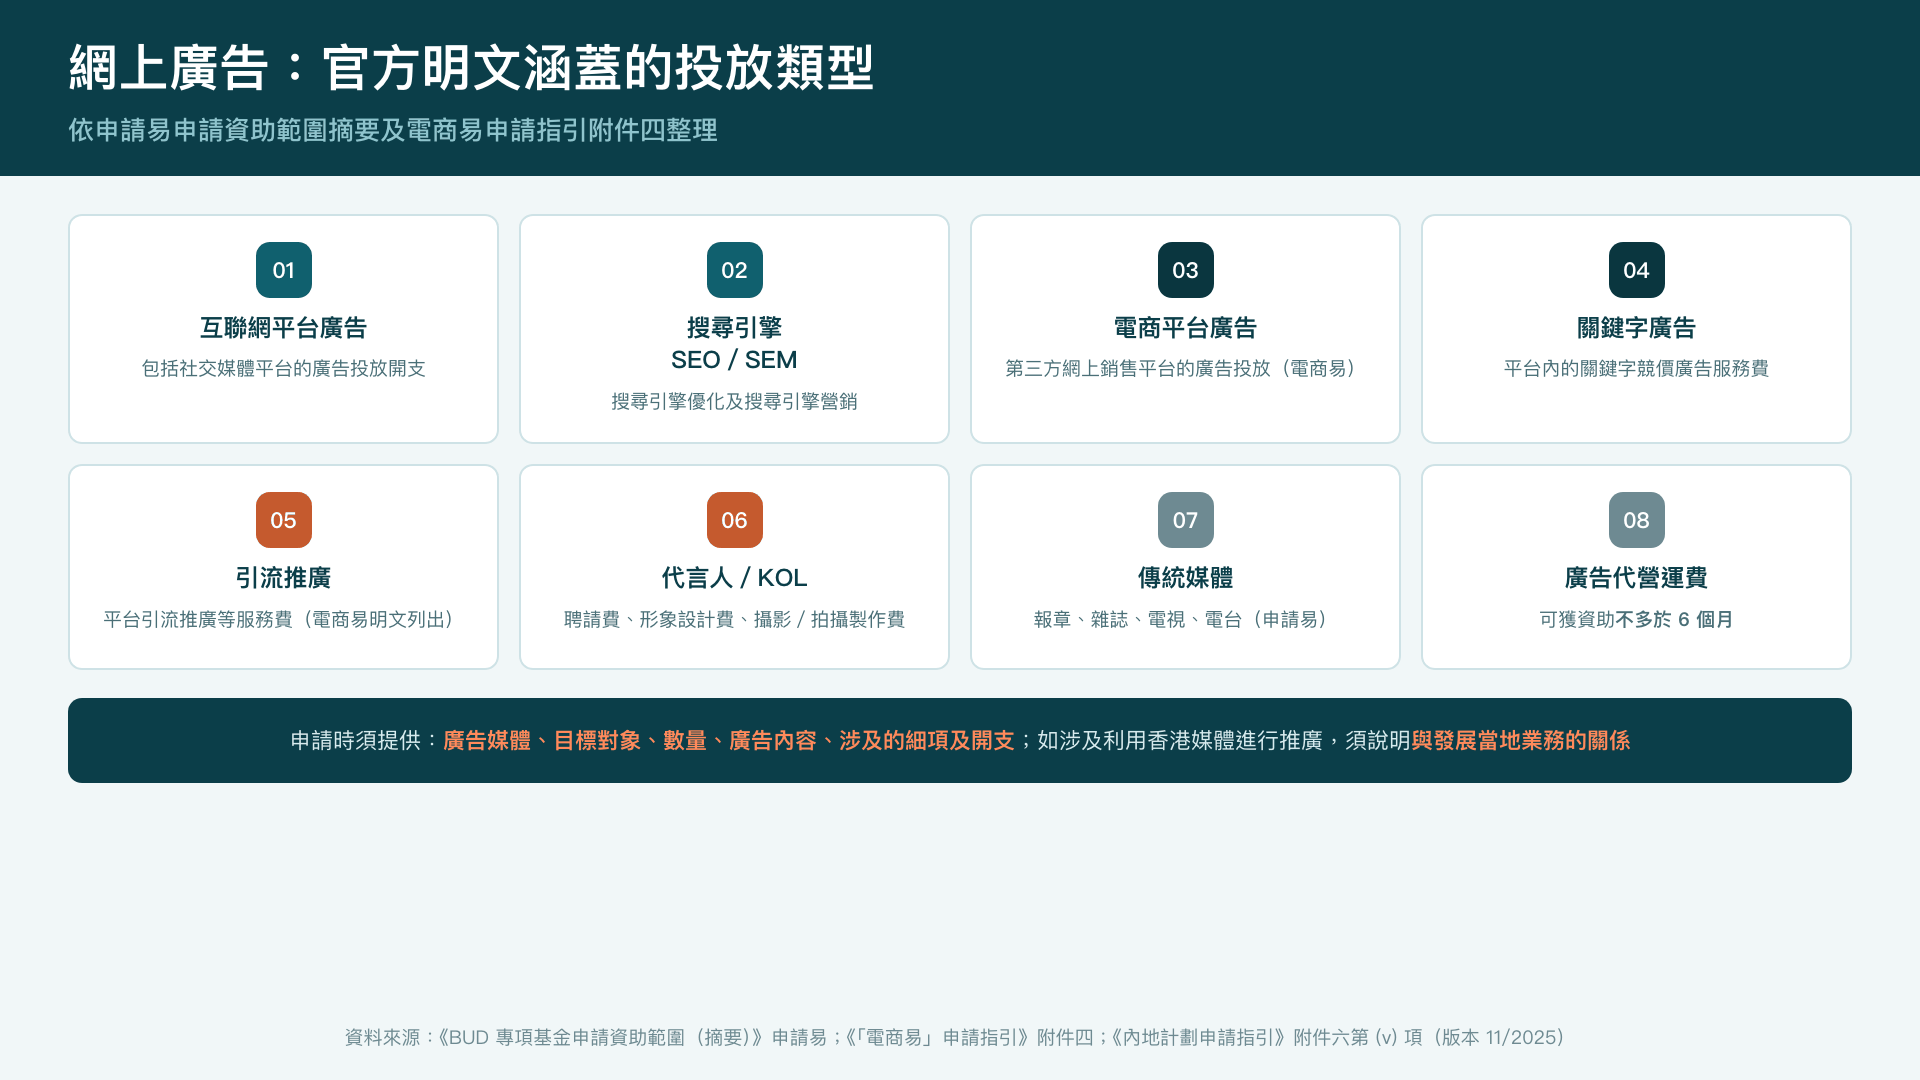Select the heading 引流推廣
The height and width of the screenshot is (1080, 1920).
click(283, 578)
